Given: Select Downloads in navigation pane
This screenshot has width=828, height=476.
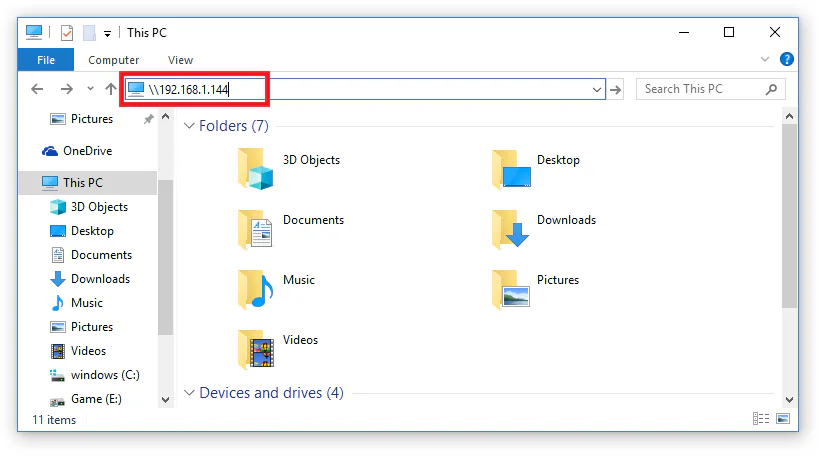Looking at the screenshot, I should (90, 279).
